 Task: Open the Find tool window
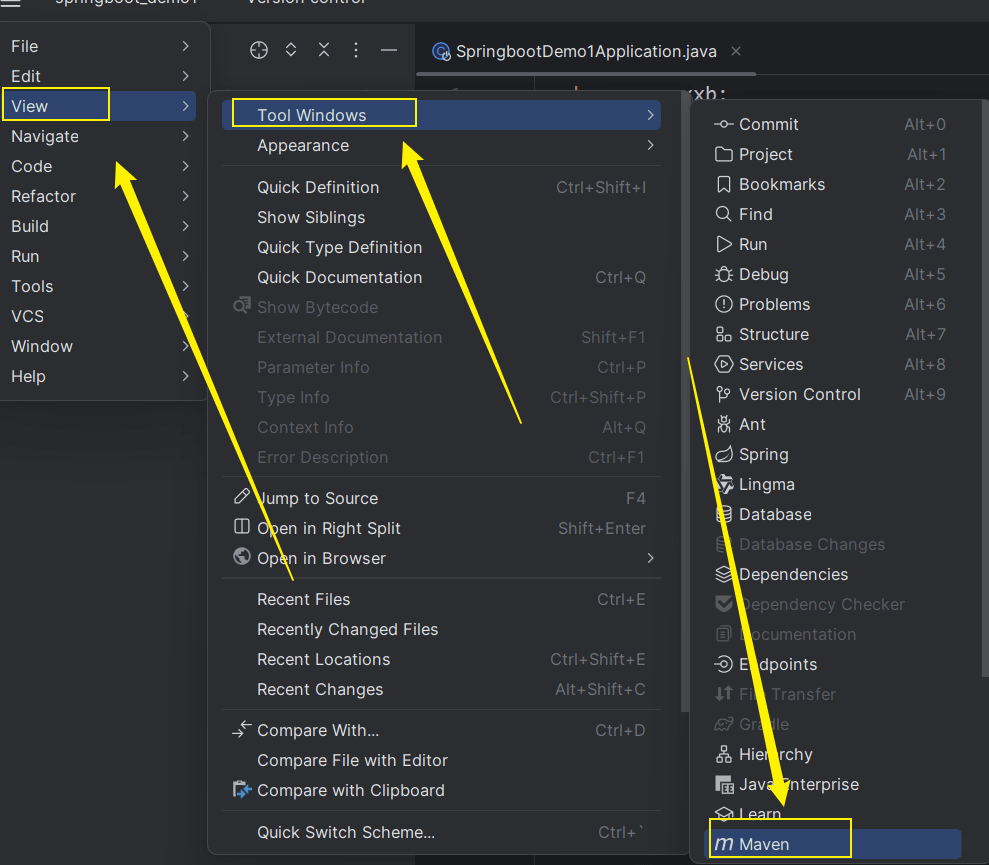point(832,214)
